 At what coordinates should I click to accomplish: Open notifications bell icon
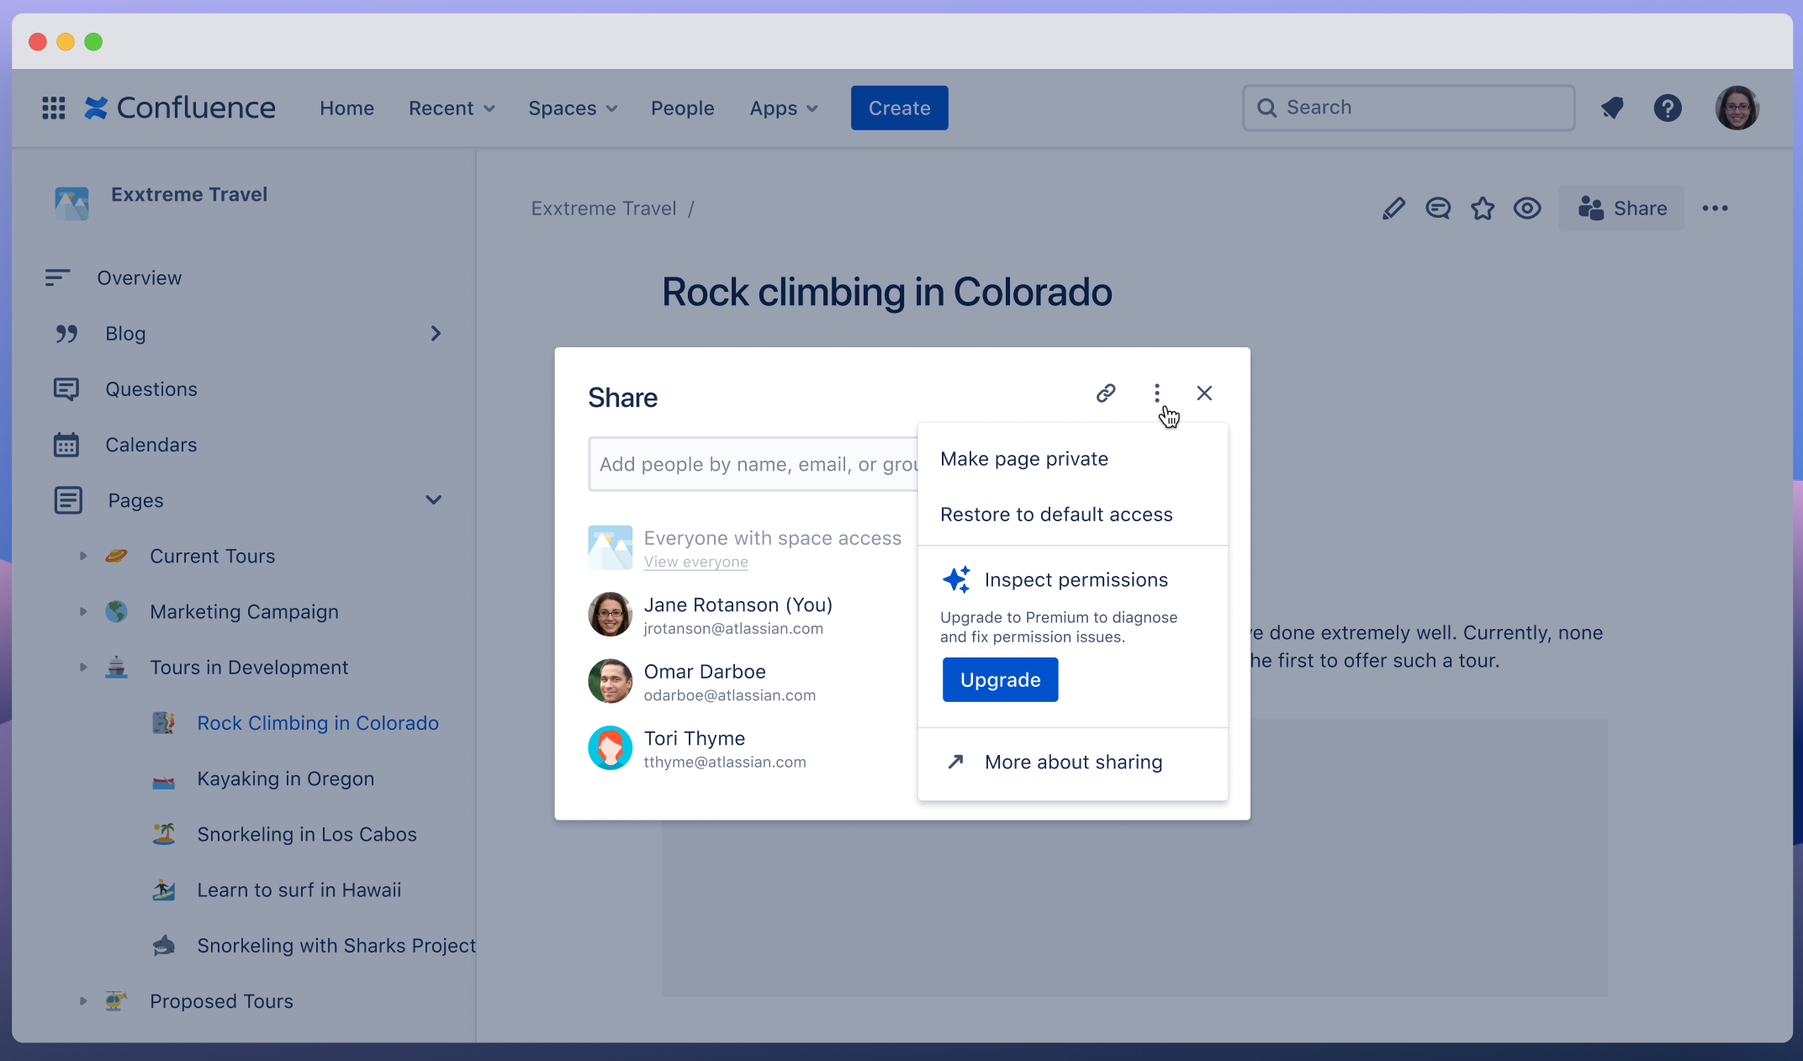(1612, 108)
